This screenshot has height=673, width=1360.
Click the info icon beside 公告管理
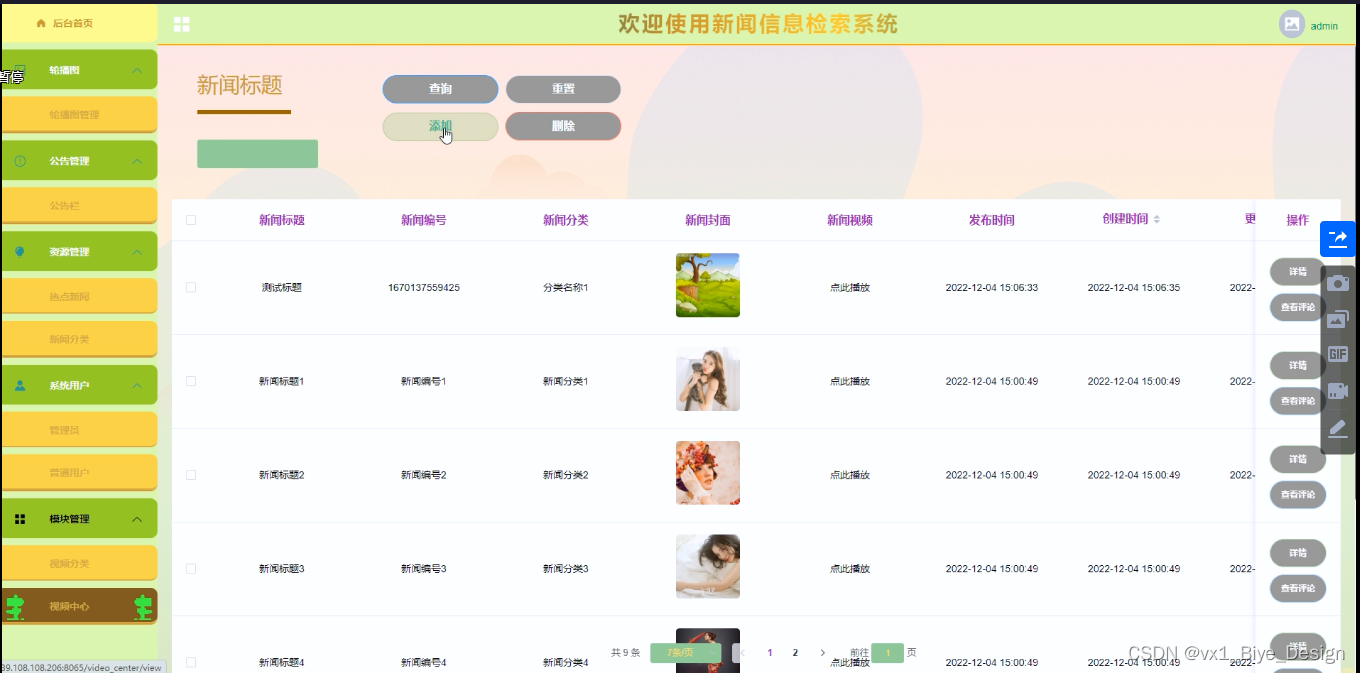coord(20,161)
